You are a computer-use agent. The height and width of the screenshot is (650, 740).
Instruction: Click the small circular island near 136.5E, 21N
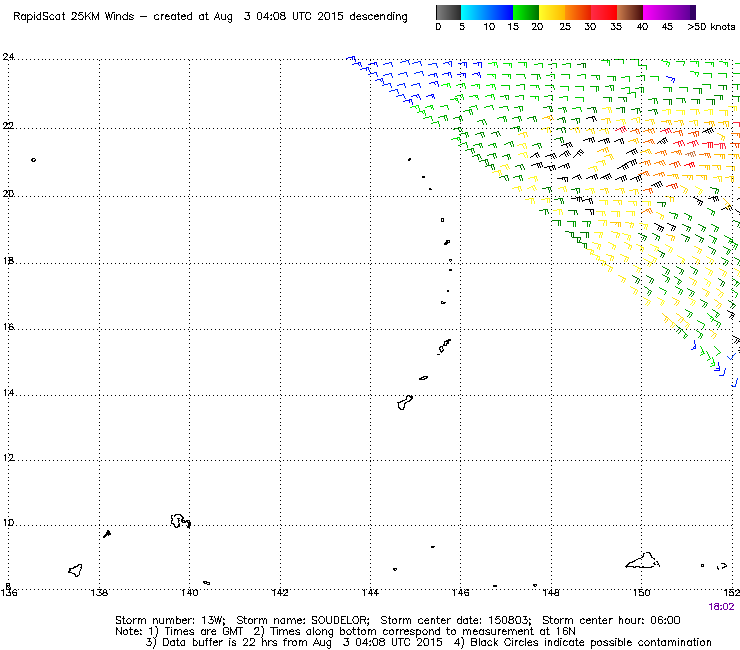34,160
